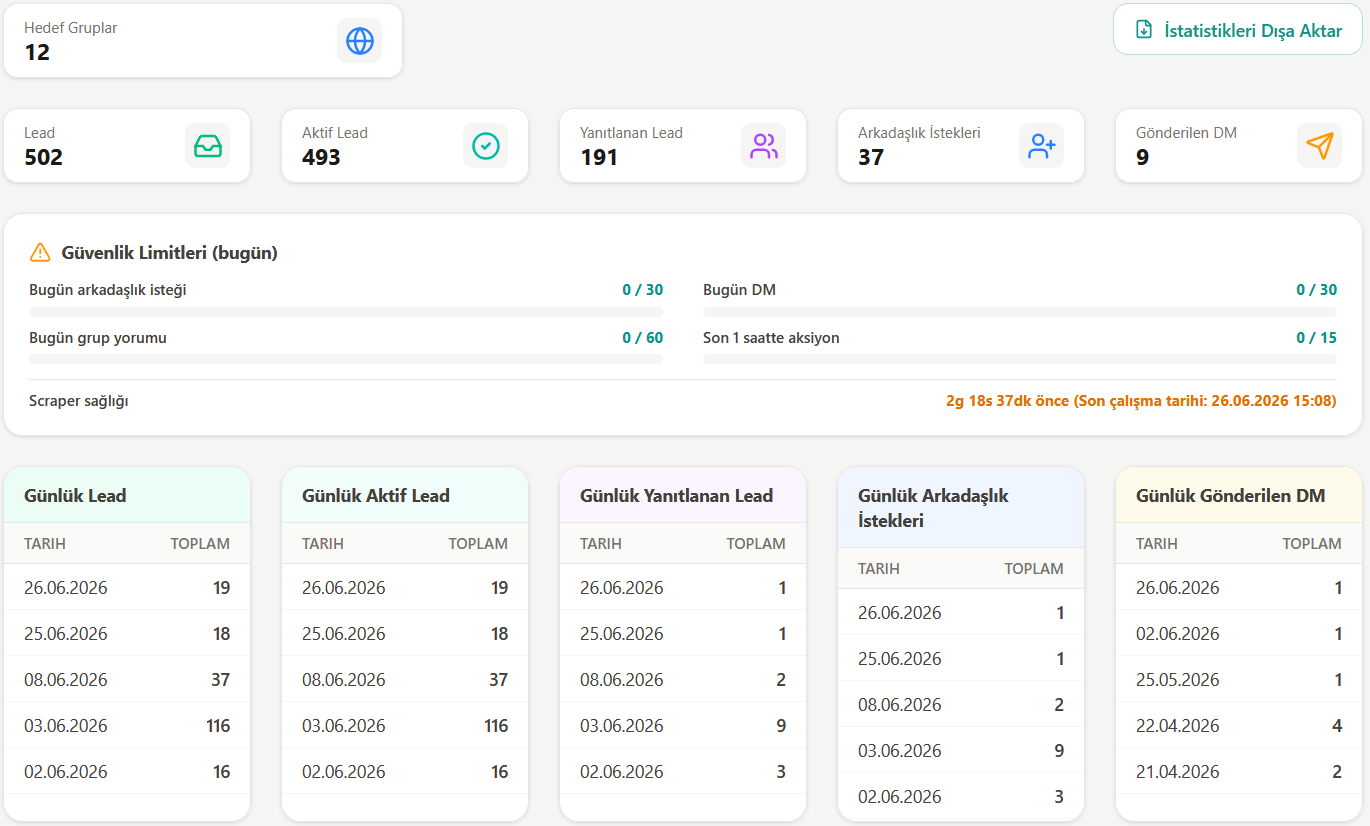Select the 03.06.2026 row in Günlük Lead

pos(127,726)
